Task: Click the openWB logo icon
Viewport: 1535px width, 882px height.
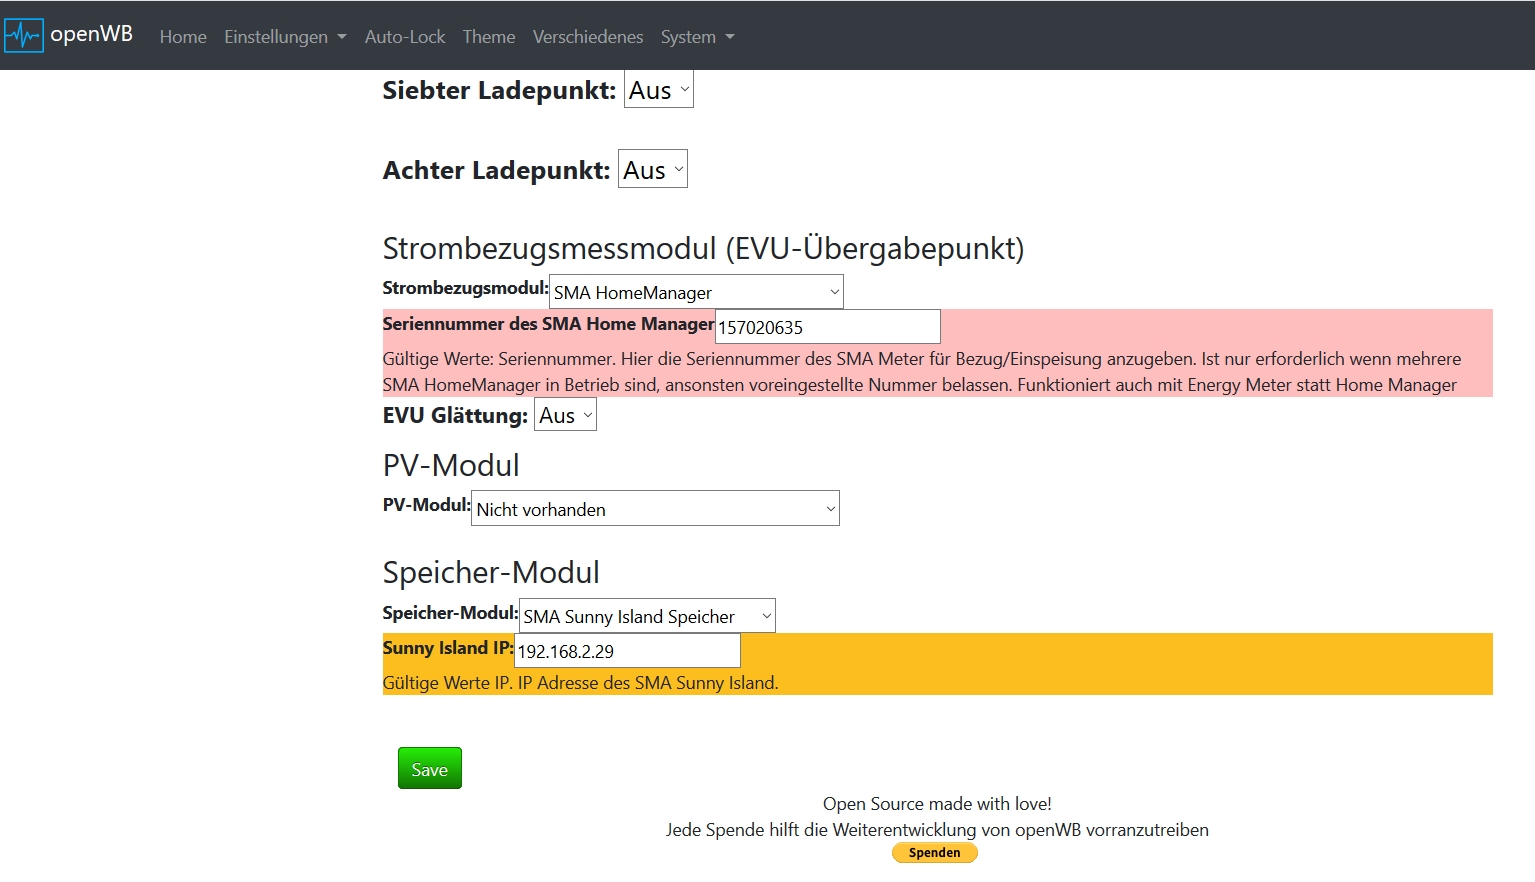Action: pyautogui.click(x=24, y=35)
